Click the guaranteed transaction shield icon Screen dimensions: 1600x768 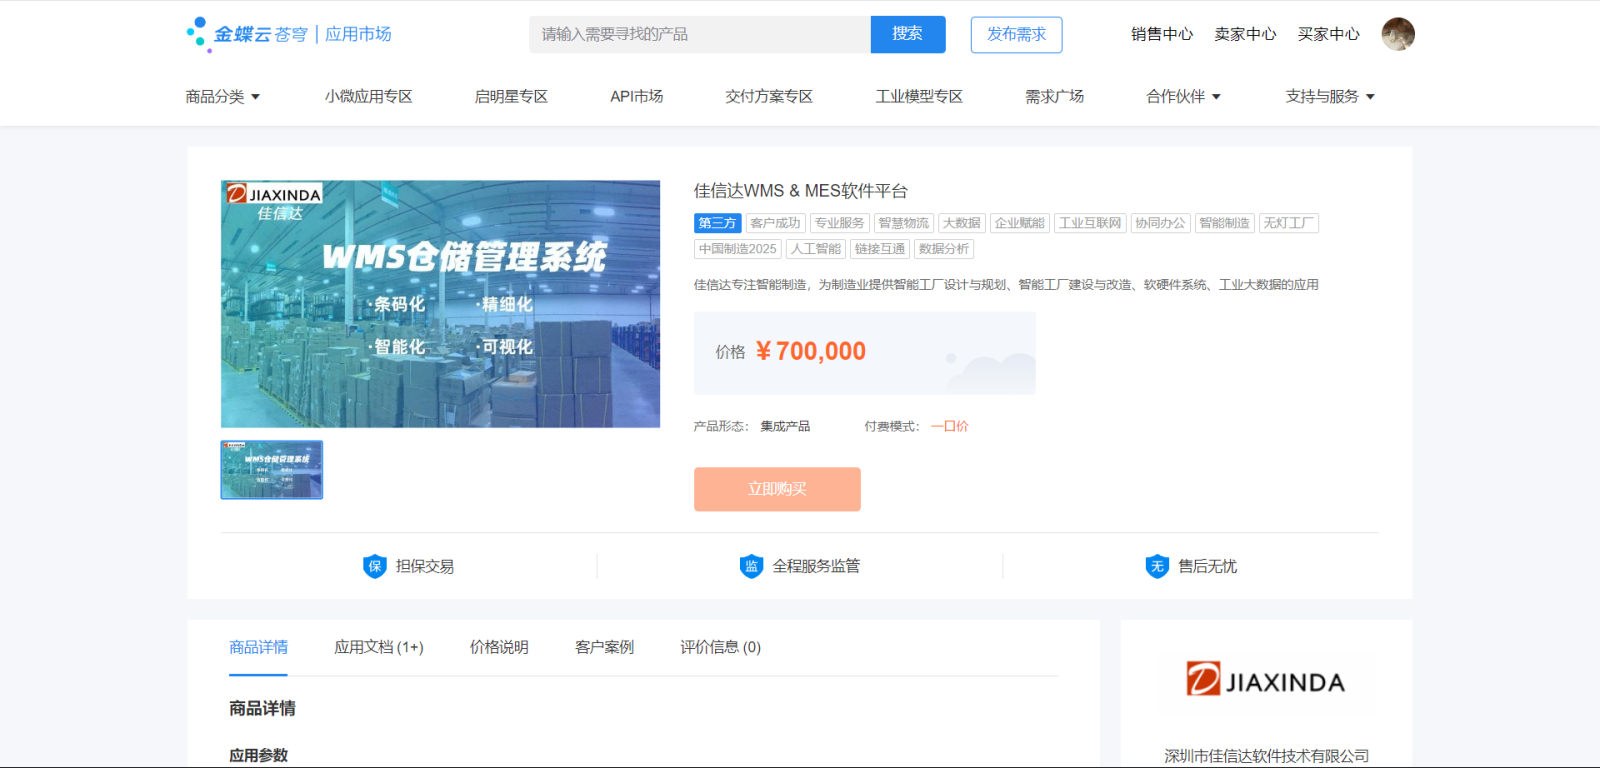tap(374, 566)
